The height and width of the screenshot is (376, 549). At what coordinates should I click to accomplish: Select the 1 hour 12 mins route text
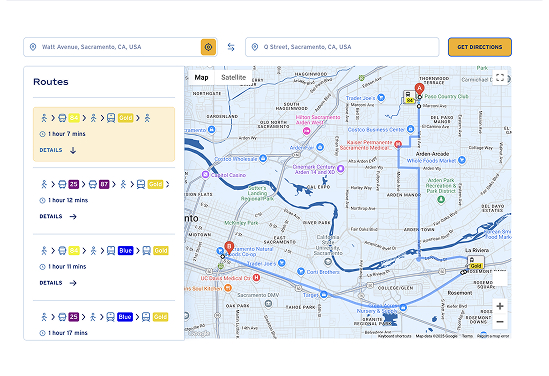(68, 200)
